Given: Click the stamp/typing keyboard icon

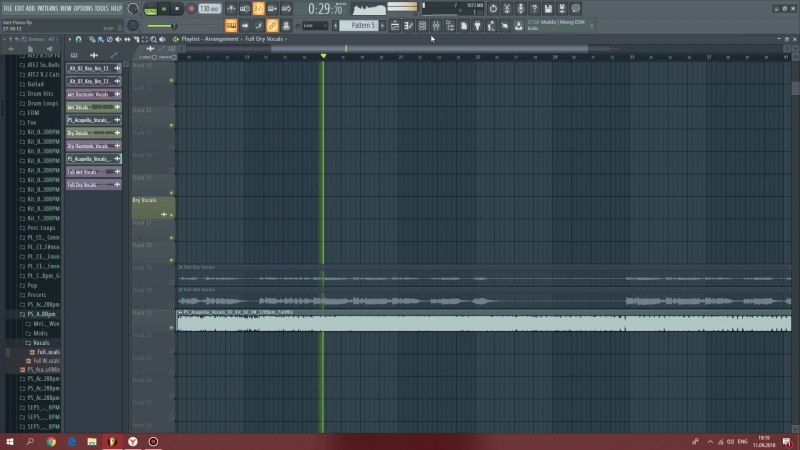Looking at the screenshot, I should pyautogui.click(x=231, y=26).
